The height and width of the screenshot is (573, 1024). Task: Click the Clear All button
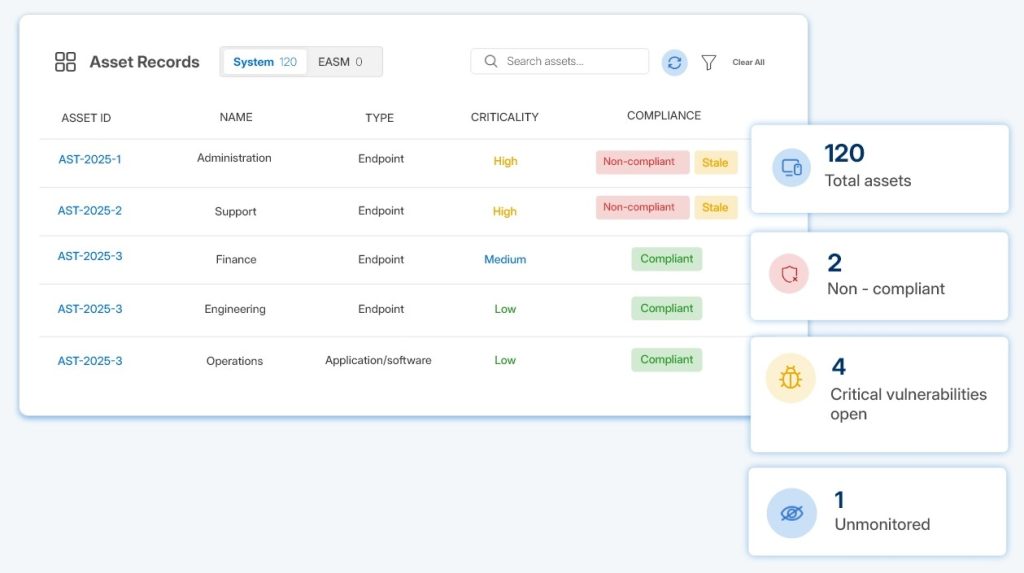748,62
